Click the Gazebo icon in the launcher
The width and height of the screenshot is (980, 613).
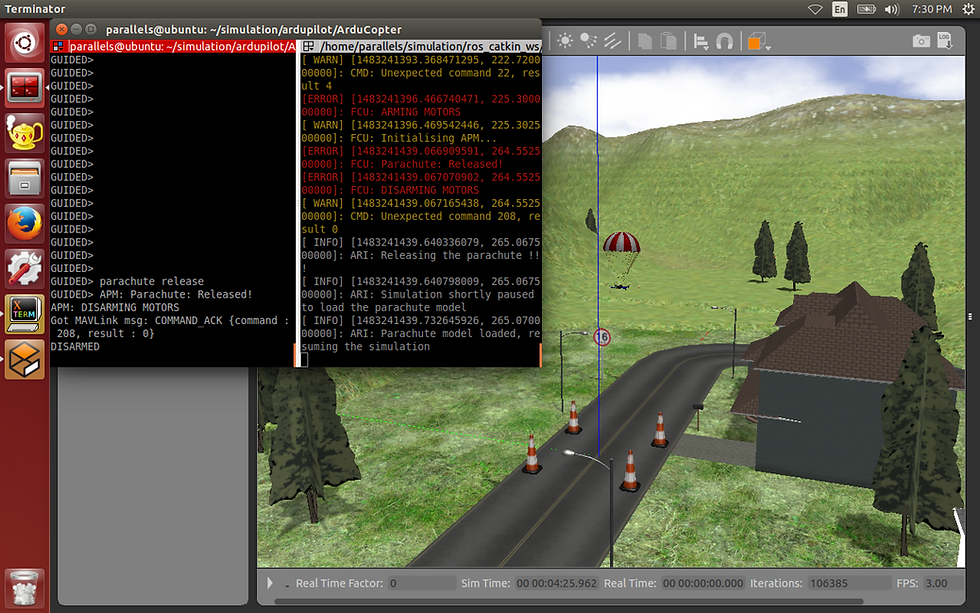[25, 360]
